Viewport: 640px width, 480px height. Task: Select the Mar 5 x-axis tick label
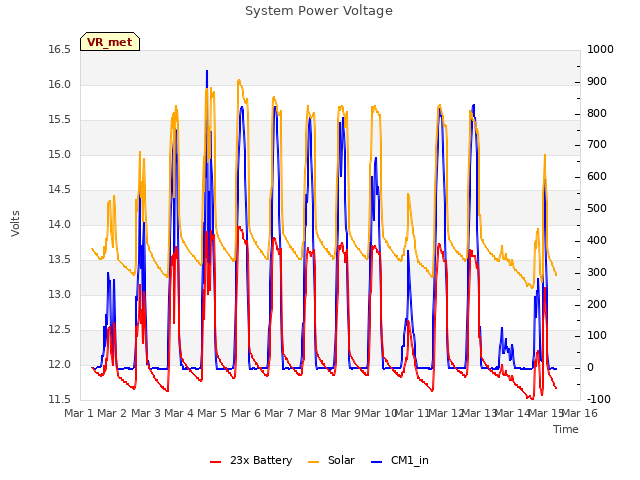[x=212, y=413]
